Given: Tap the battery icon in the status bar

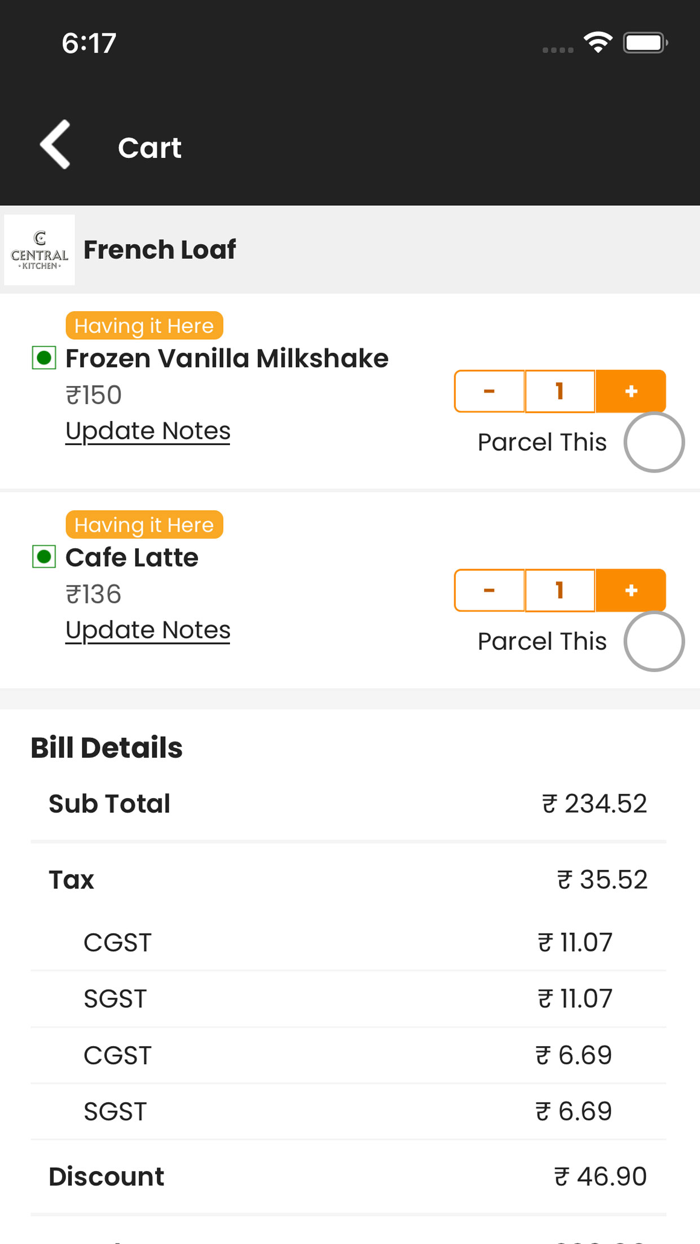Looking at the screenshot, I should (646, 42).
